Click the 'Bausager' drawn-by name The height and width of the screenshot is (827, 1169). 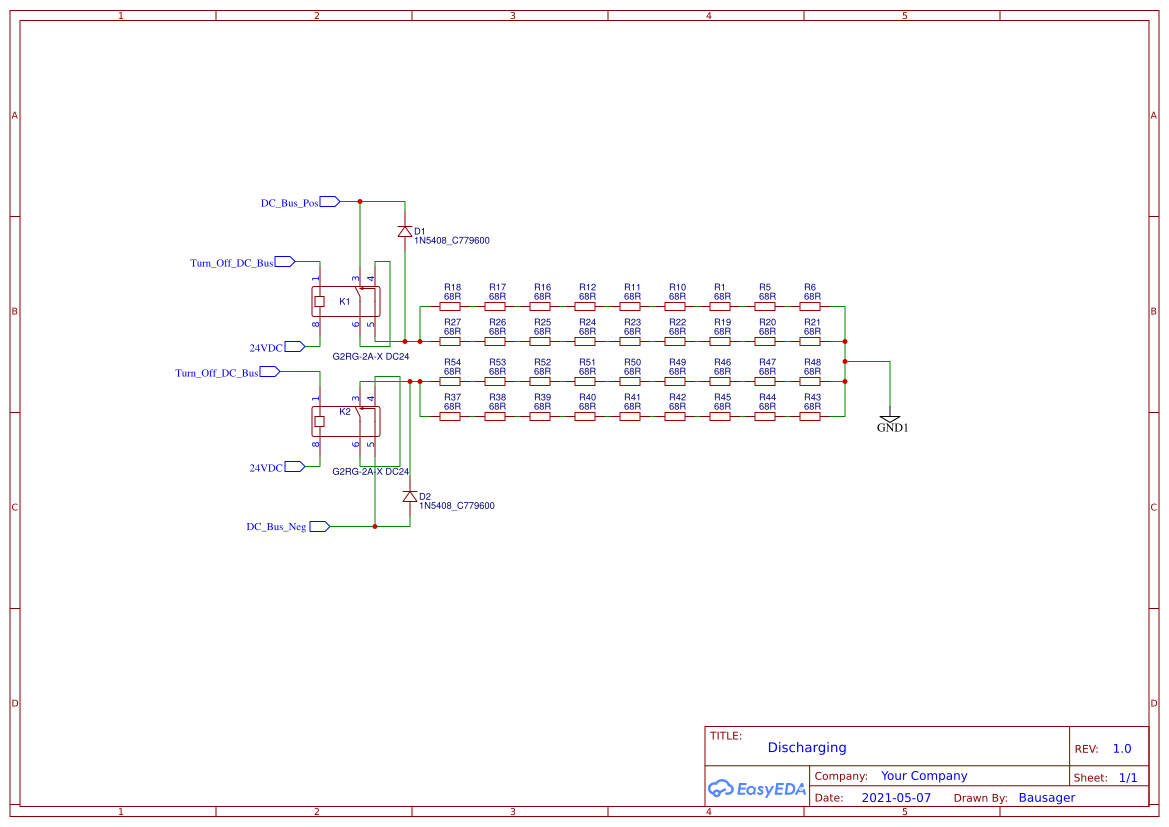click(1046, 798)
